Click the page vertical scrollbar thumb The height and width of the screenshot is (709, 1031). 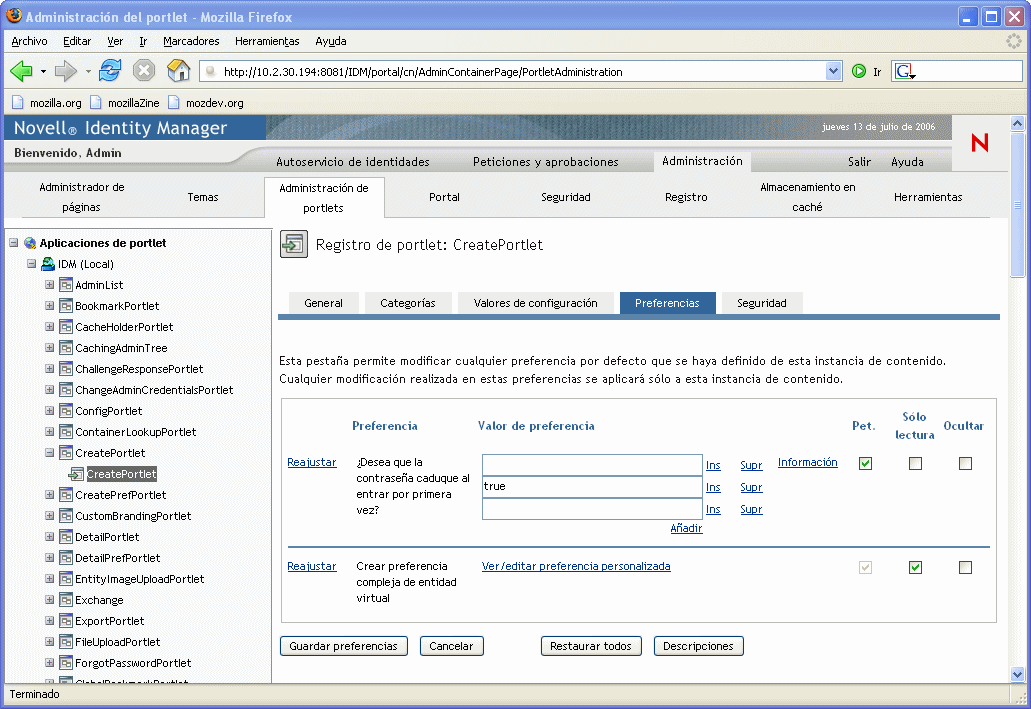click(1017, 205)
